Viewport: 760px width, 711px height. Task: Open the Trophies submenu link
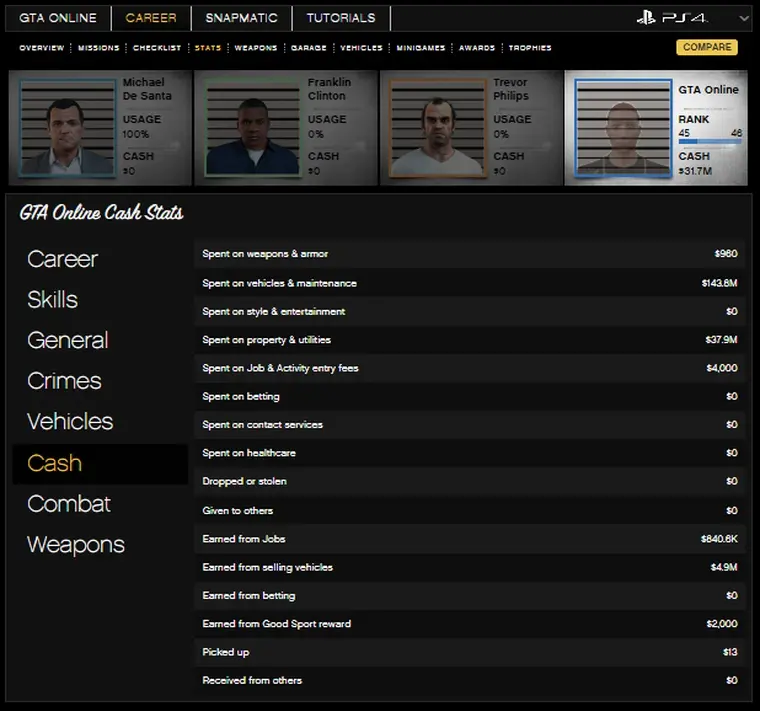pyautogui.click(x=530, y=48)
